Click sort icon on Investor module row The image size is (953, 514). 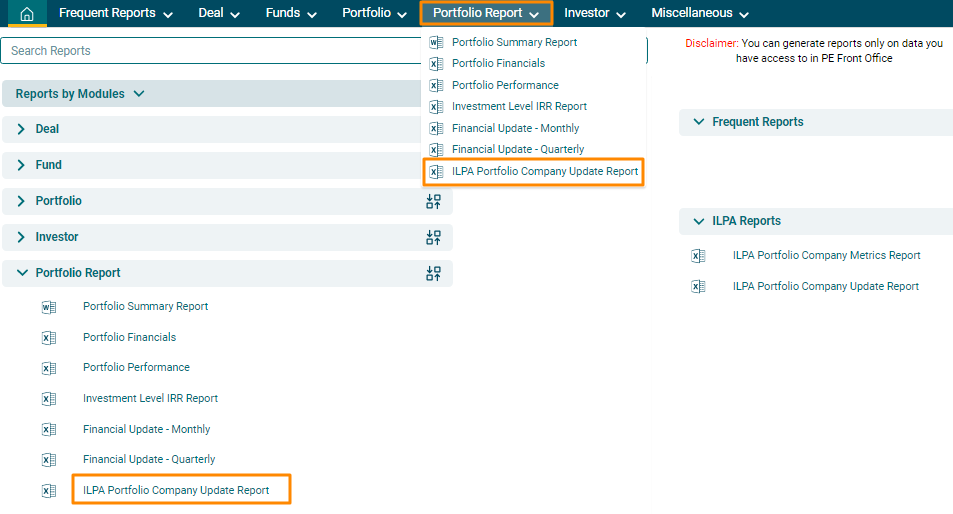[433, 237]
